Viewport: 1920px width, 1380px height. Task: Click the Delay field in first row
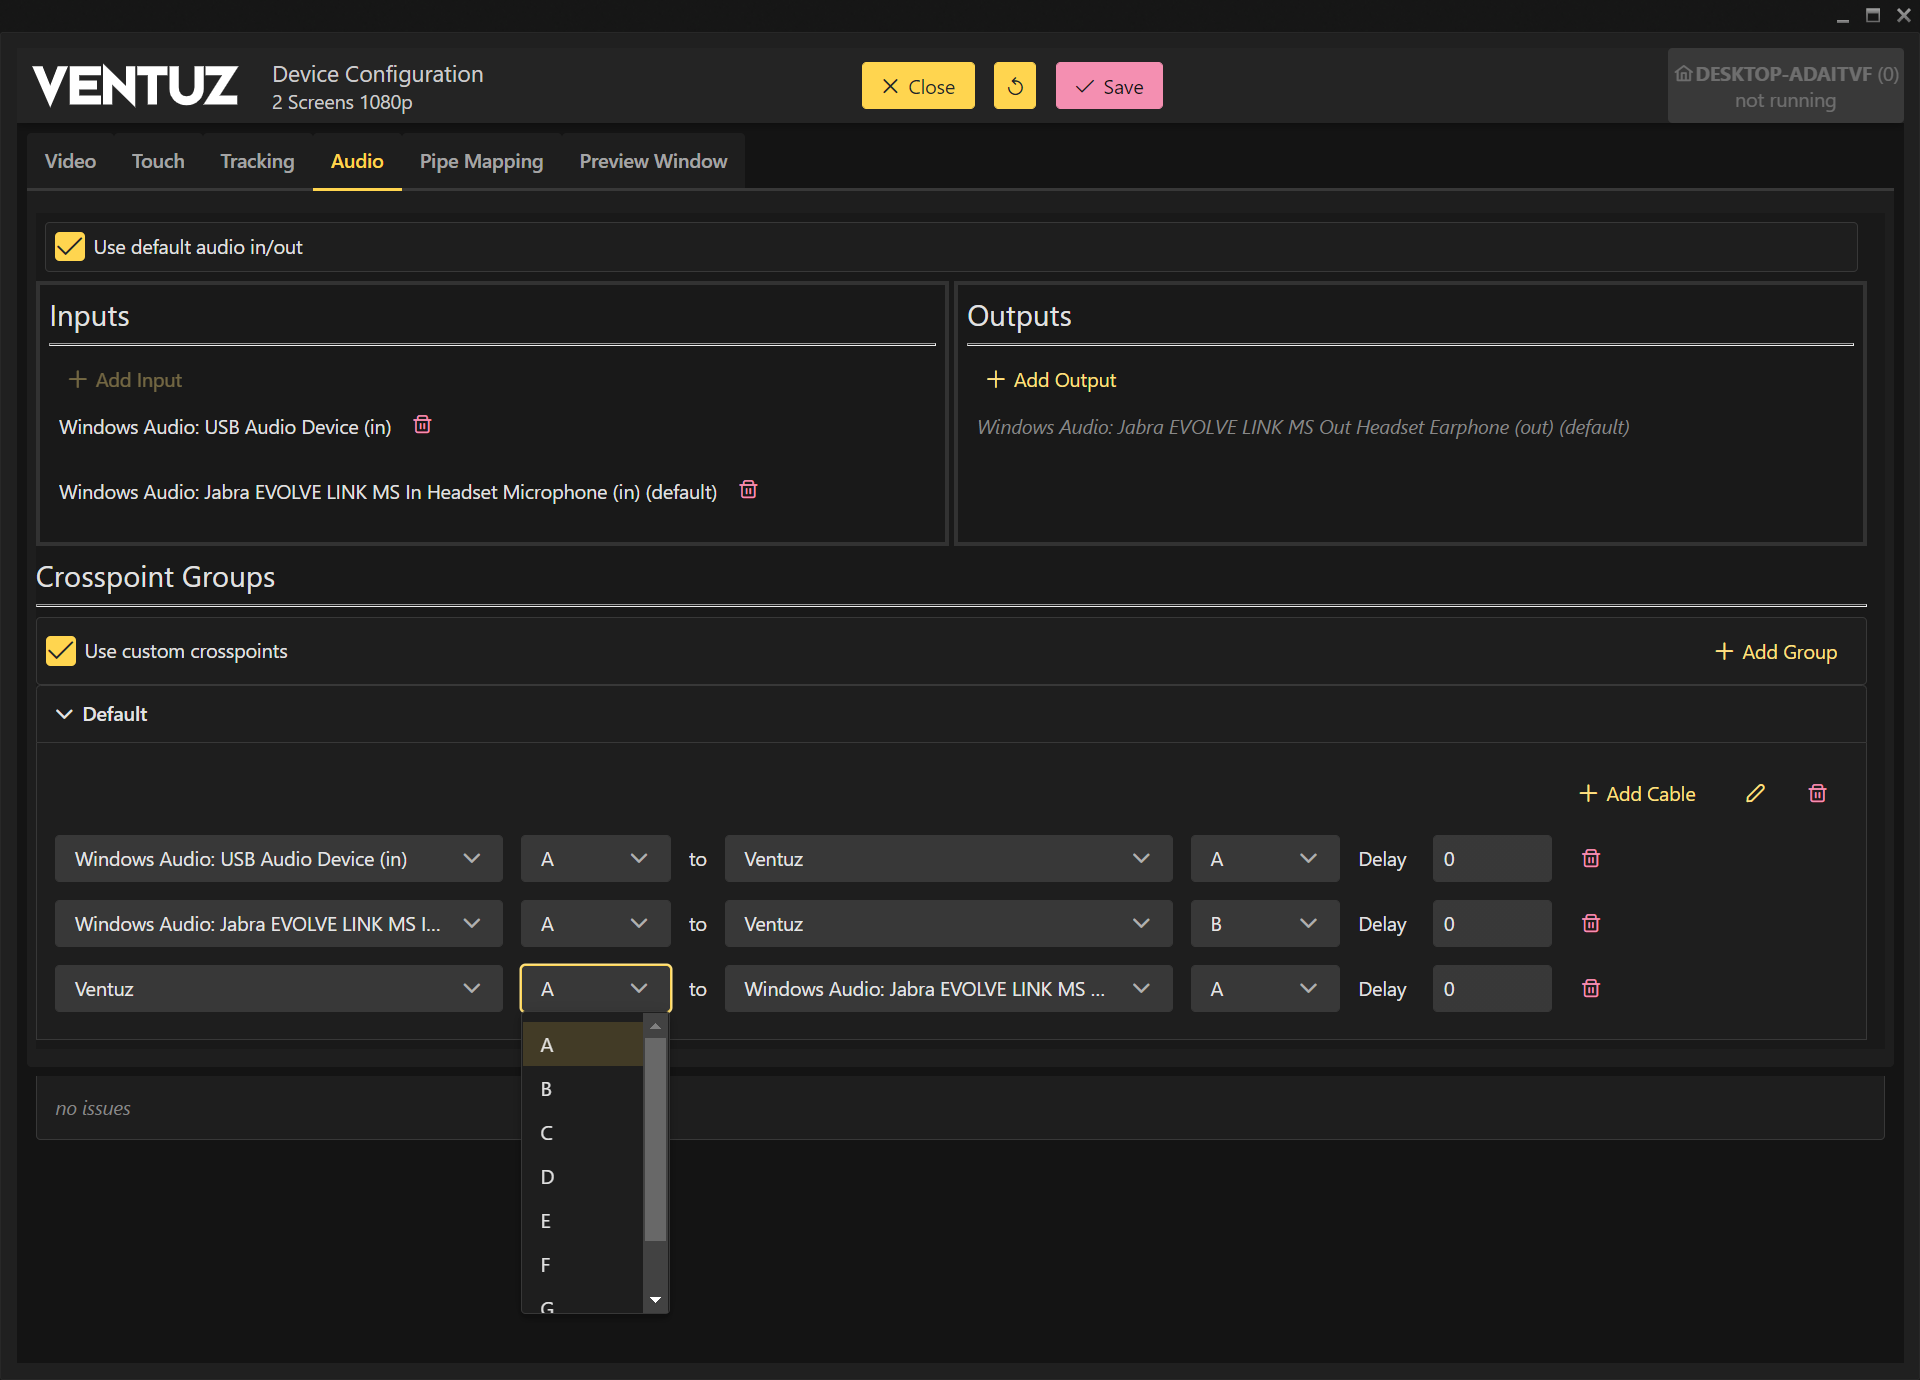coord(1490,859)
